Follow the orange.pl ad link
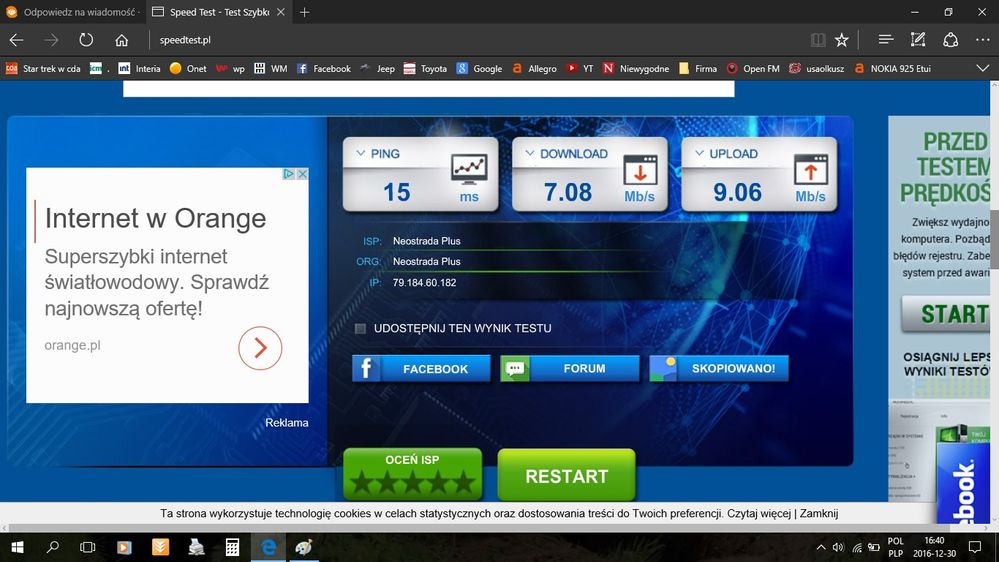 [x=73, y=345]
